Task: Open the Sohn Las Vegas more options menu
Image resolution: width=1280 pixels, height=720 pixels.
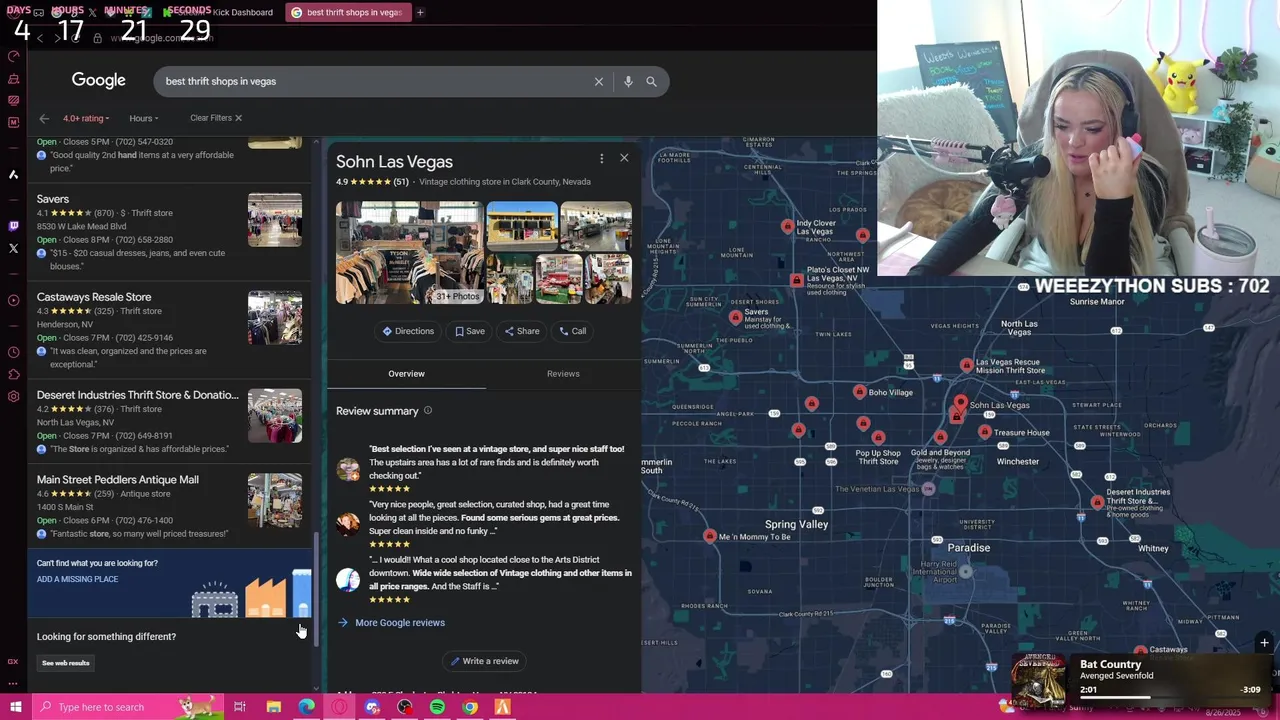Action: tap(601, 158)
